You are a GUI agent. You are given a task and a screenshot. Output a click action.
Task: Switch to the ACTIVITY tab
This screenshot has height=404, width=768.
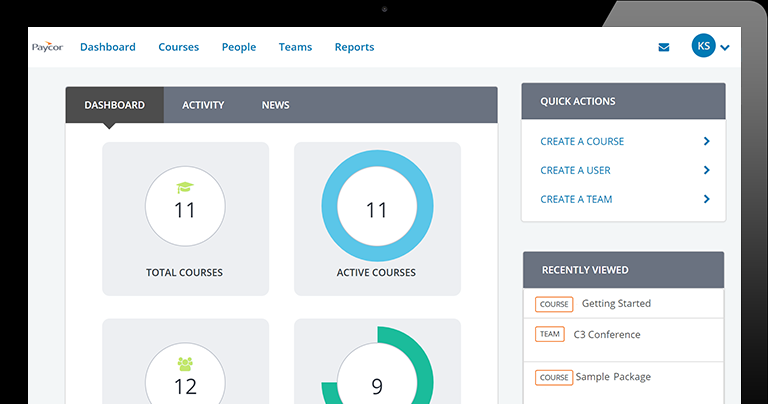tap(203, 105)
